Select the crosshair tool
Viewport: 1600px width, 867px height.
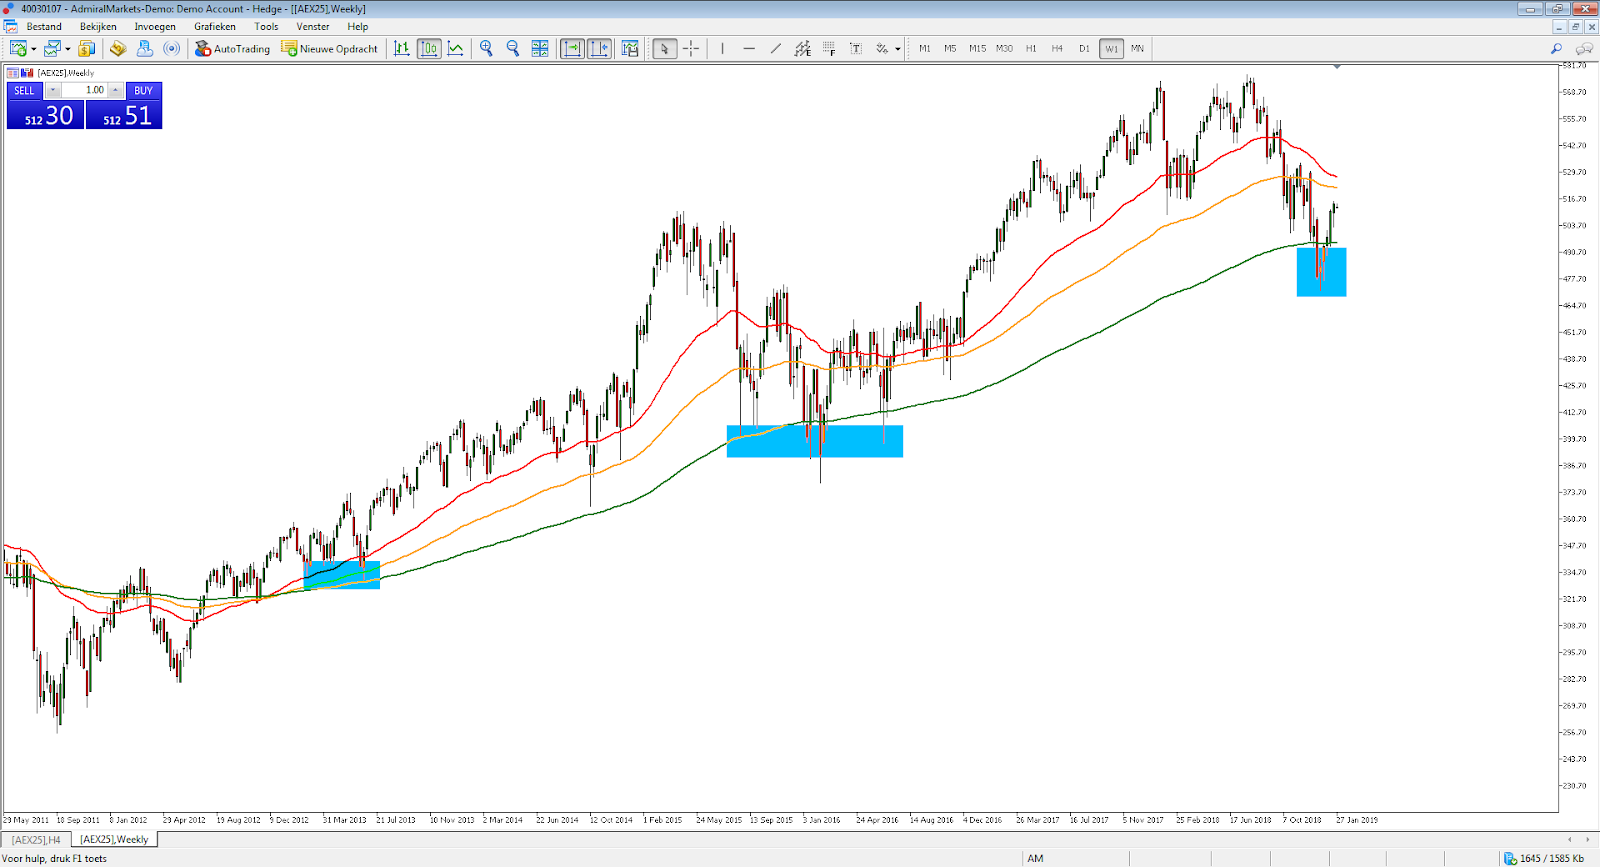[691, 48]
